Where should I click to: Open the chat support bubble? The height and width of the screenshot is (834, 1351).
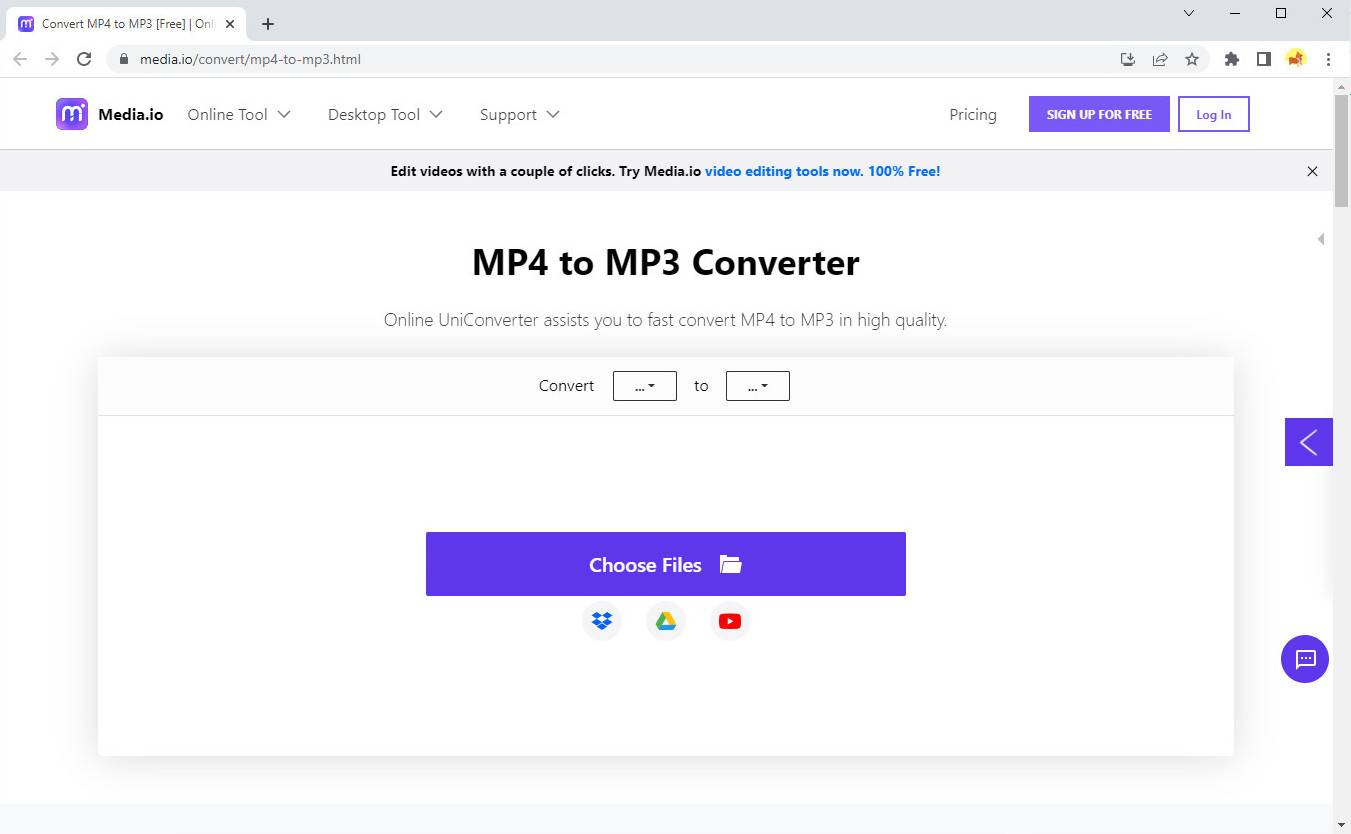pos(1305,659)
